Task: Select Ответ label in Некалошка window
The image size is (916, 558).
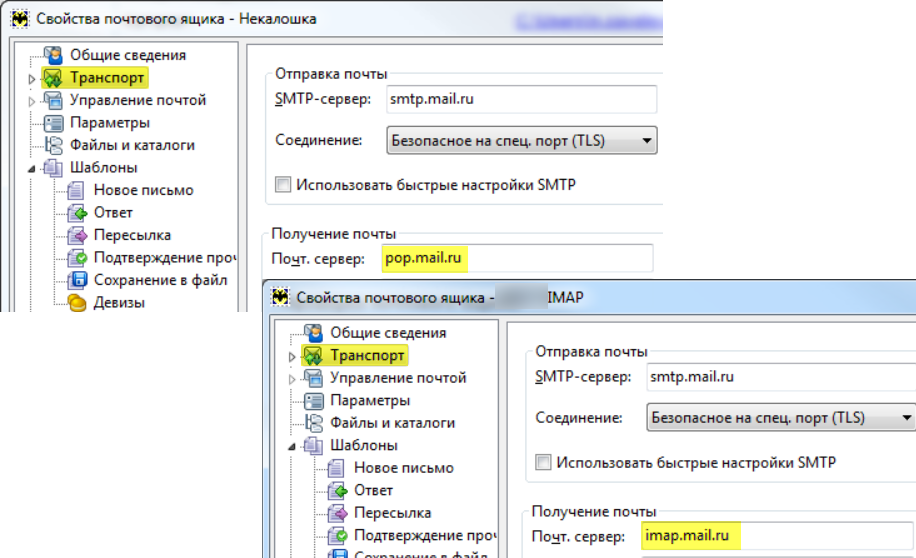Action: 113,213
